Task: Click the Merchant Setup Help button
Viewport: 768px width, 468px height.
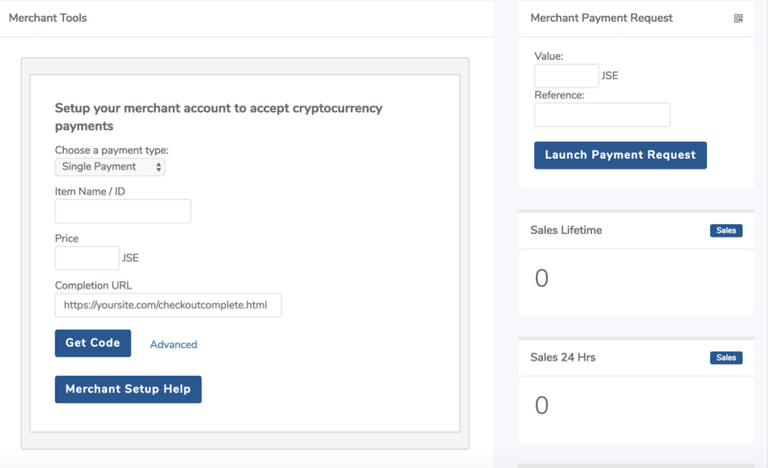Action: coord(128,389)
